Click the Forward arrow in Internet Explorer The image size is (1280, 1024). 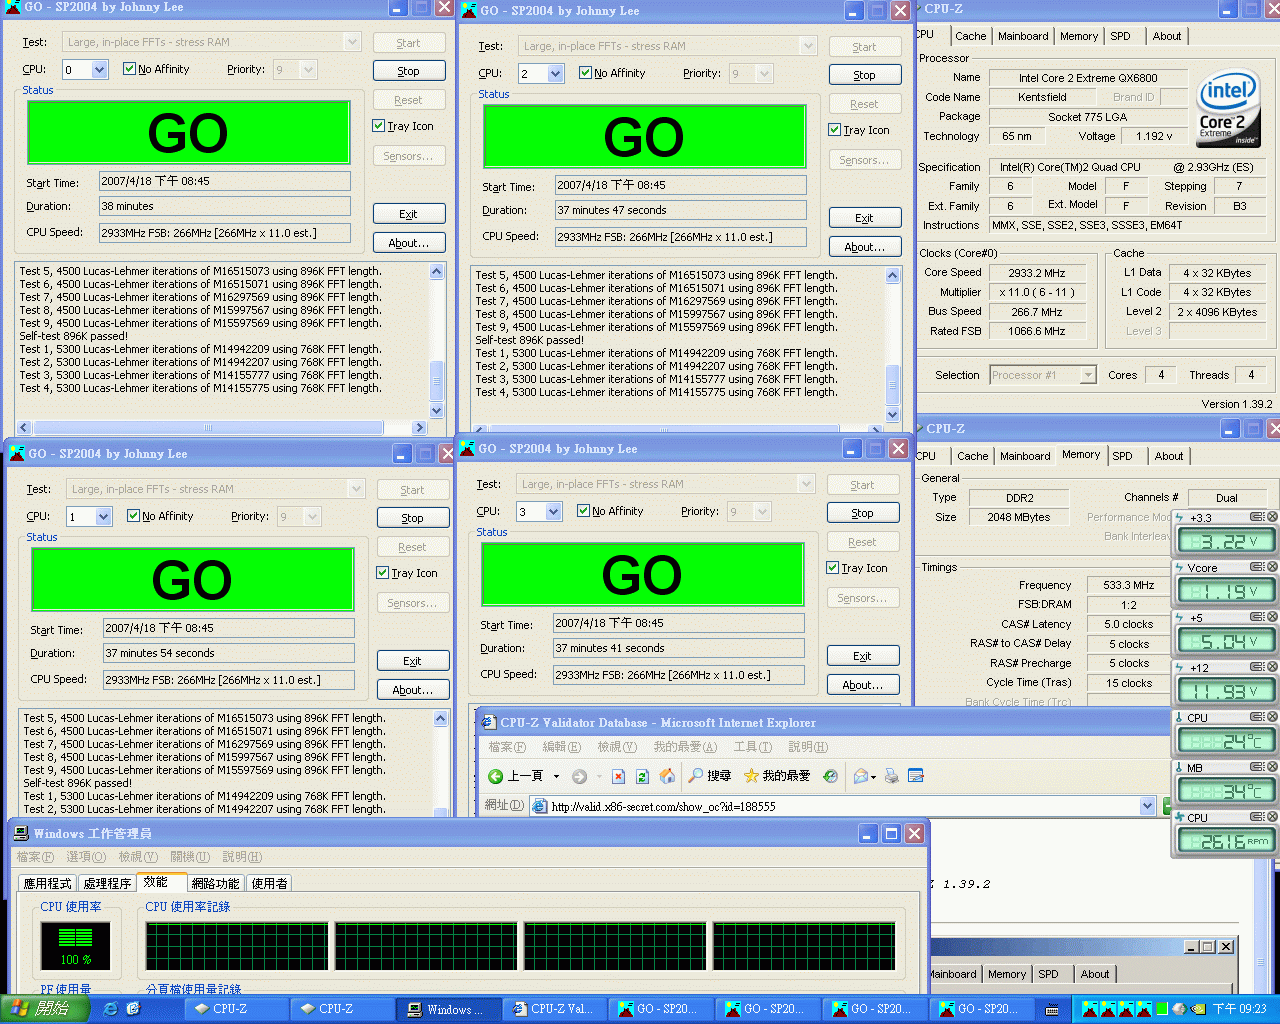[x=579, y=776]
